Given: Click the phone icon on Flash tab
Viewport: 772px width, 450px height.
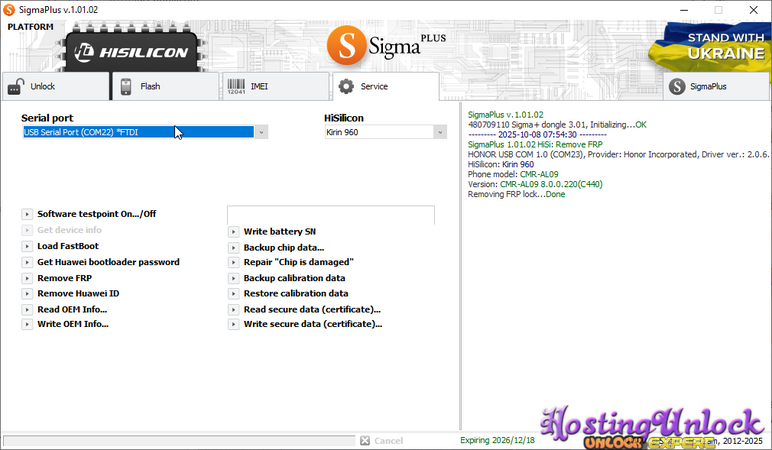Looking at the screenshot, I should click(127, 87).
